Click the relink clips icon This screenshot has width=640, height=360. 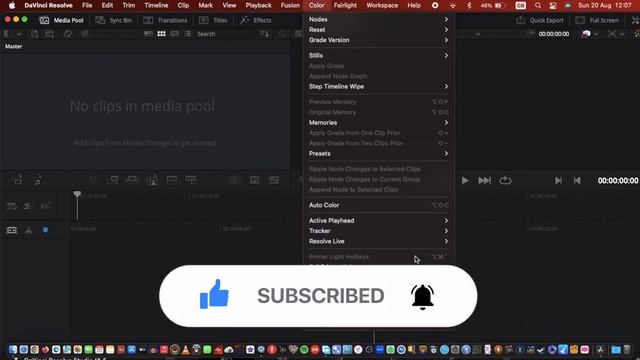point(85,34)
